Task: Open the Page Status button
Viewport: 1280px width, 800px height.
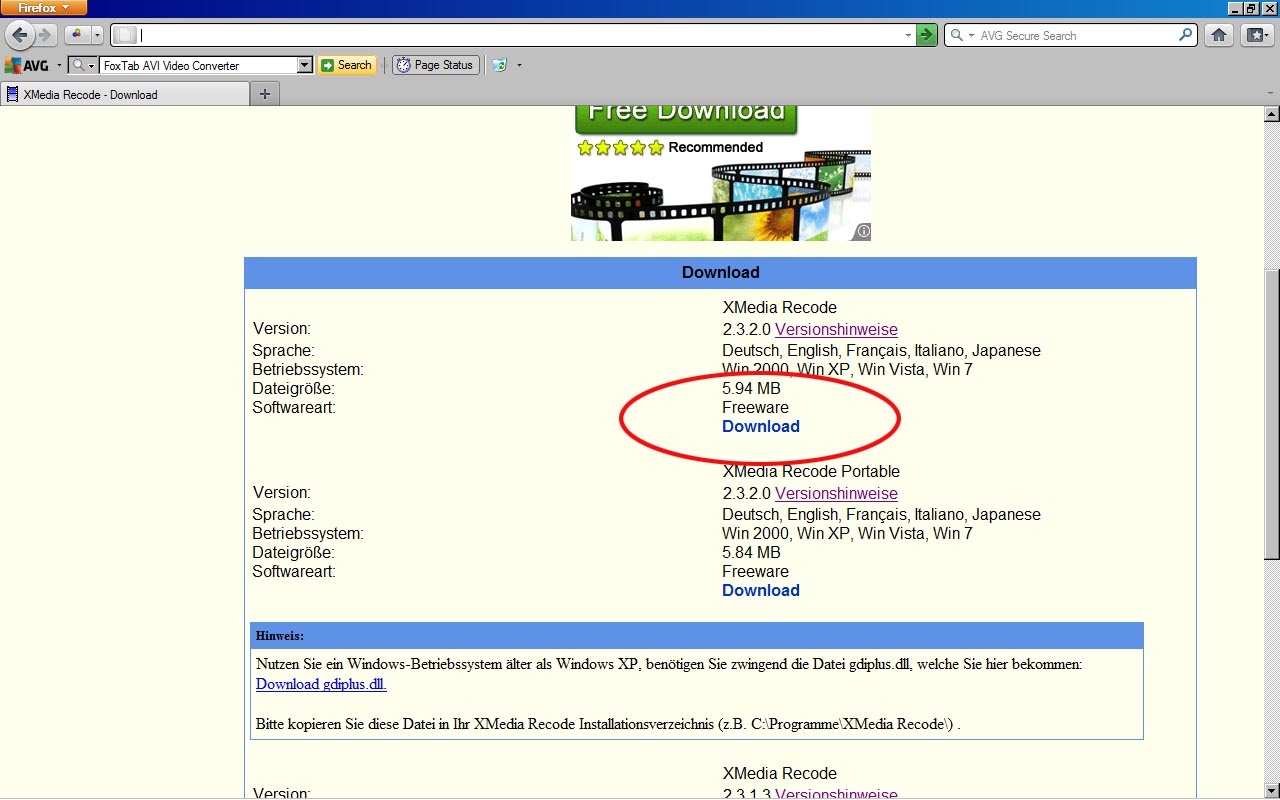Action: point(435,65)
